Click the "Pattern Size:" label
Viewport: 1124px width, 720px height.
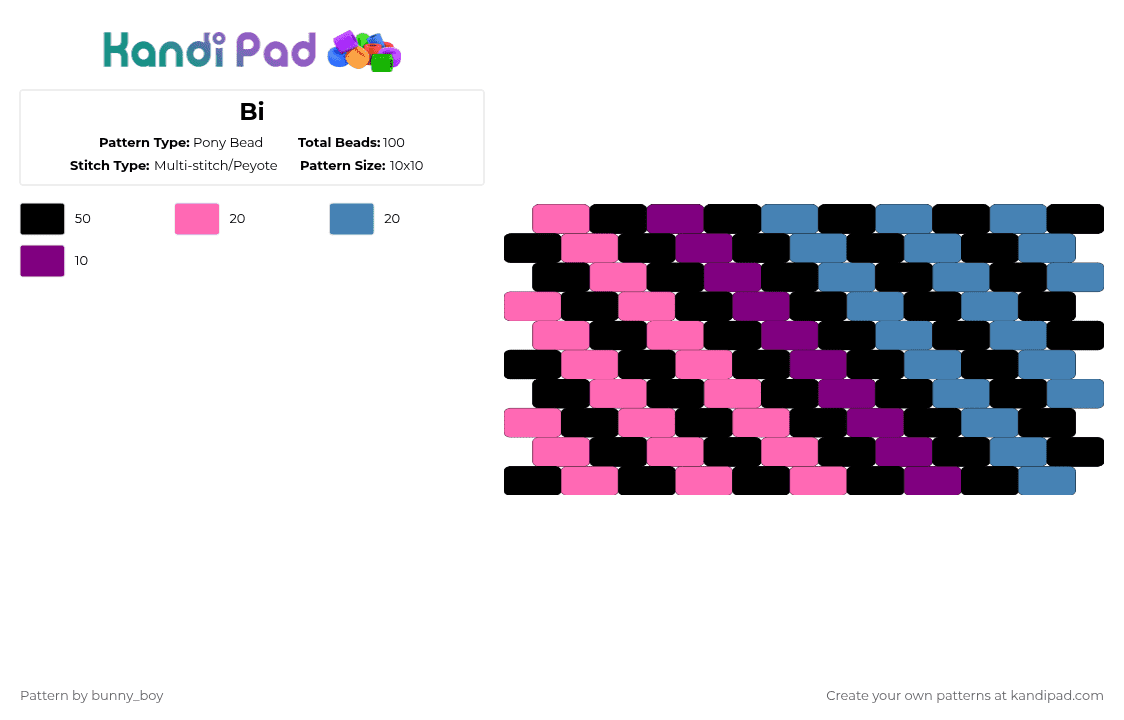pyautogui.click(x=343, y=166)
